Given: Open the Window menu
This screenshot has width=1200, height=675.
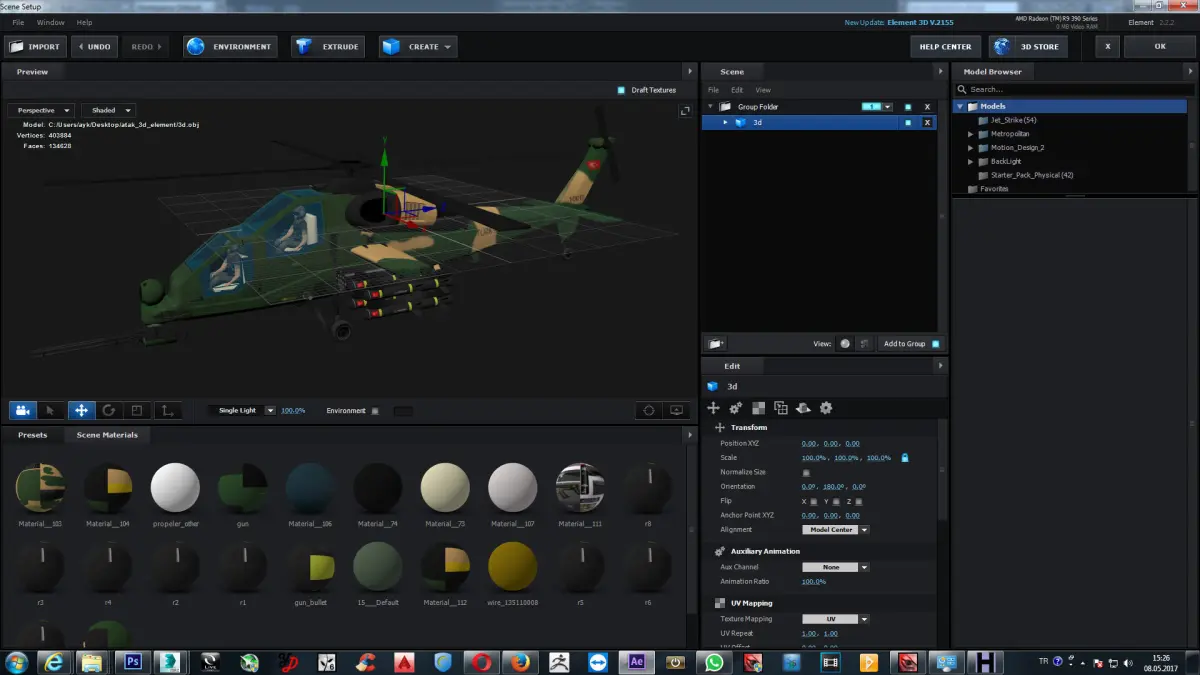Looking at the screenshot, I should point(50,22).
